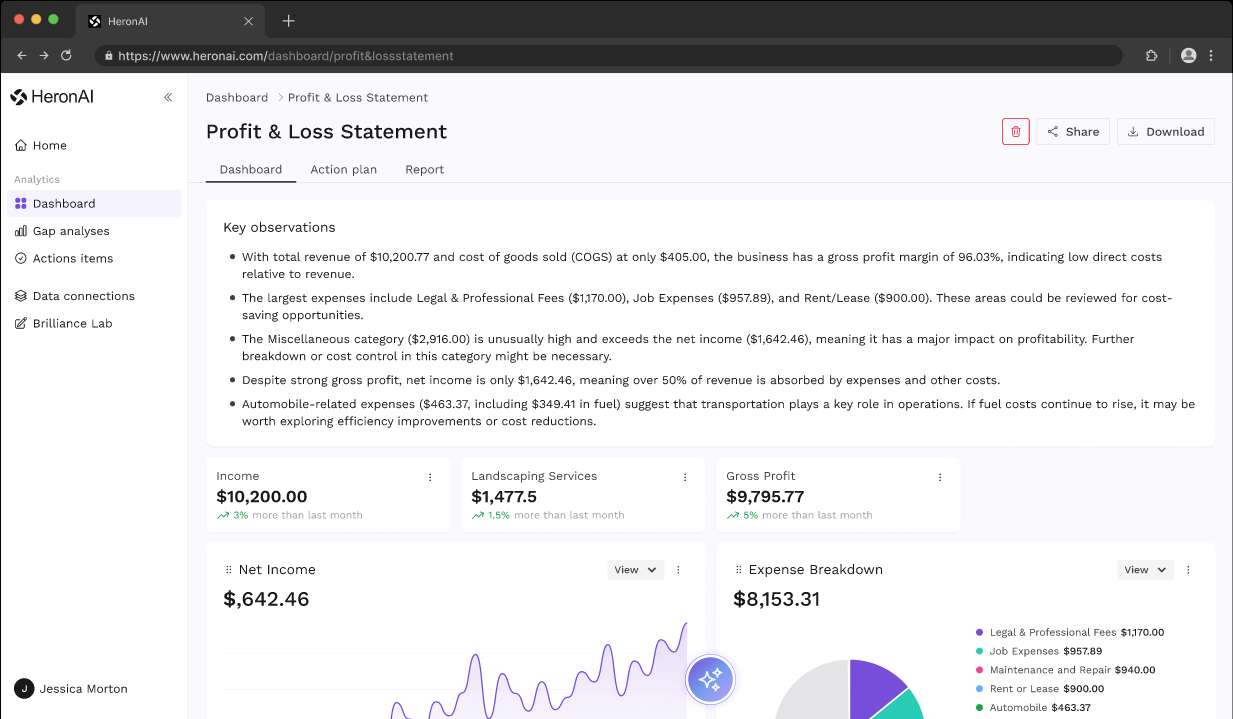The image size is (1233, 719).
Task: Click the Home house icon
Action: click(x=21, y=145)
